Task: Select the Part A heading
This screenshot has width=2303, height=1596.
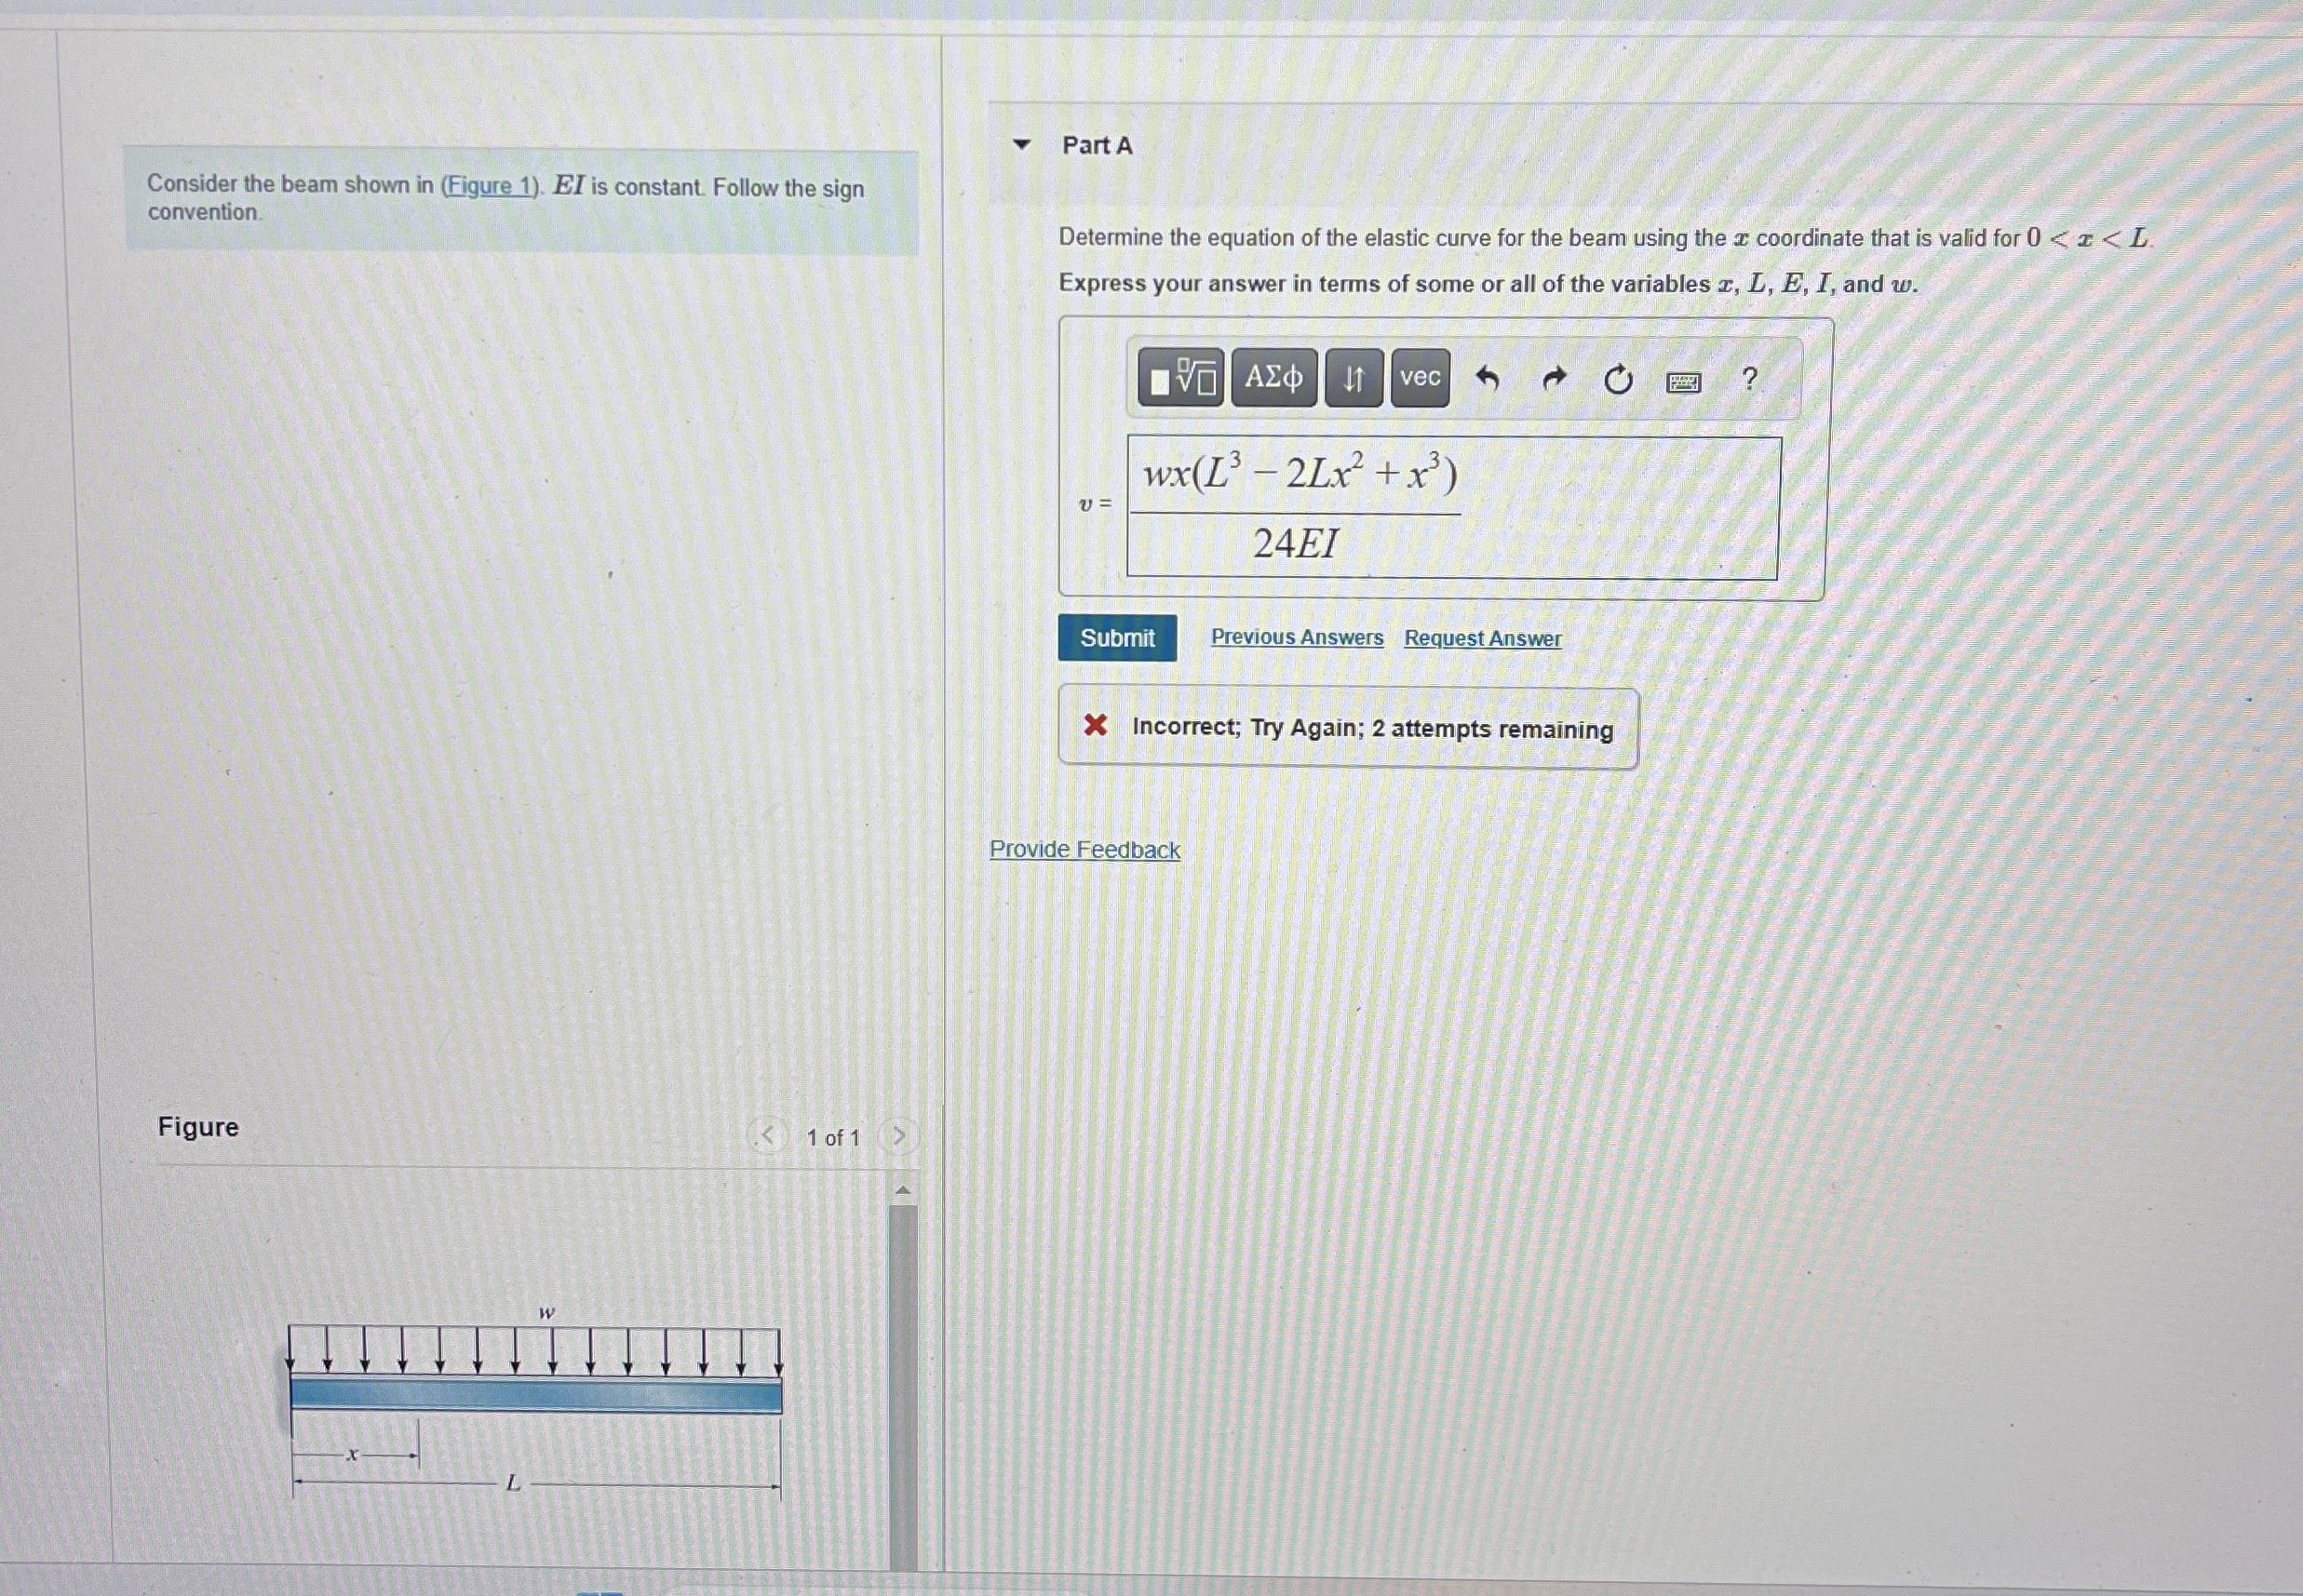Action: [x=1095, y=146]
